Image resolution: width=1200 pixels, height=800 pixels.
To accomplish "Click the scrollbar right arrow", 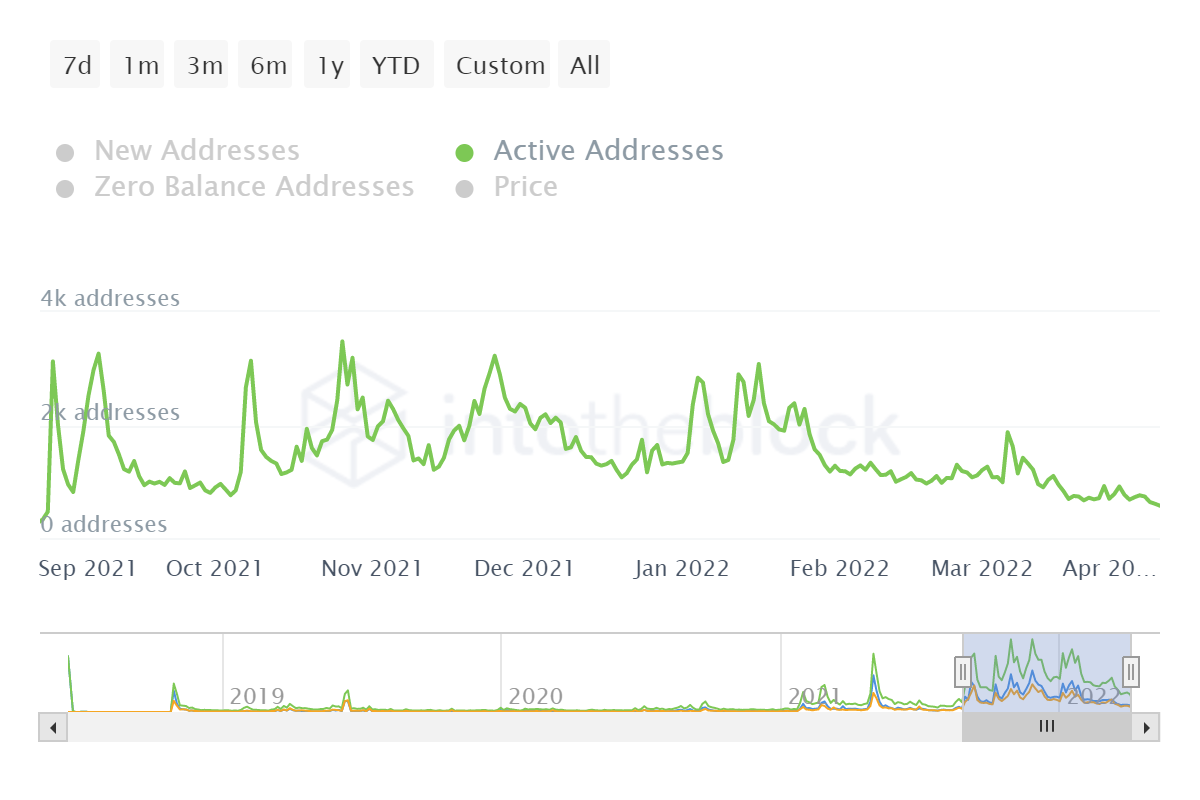I will click(1146, 727).
